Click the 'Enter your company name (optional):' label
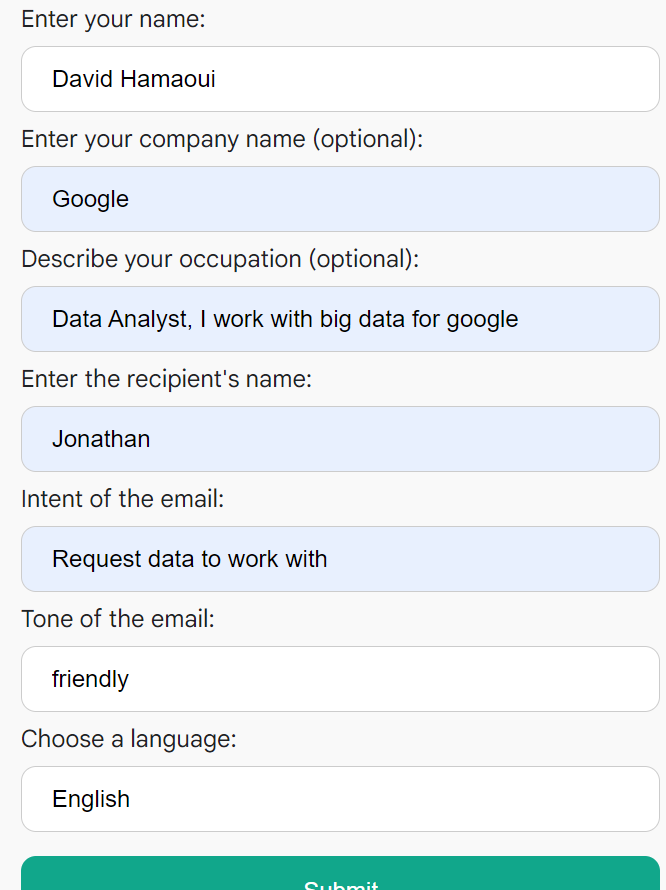Viewport: 666px width, 890px height. [222, 139]
